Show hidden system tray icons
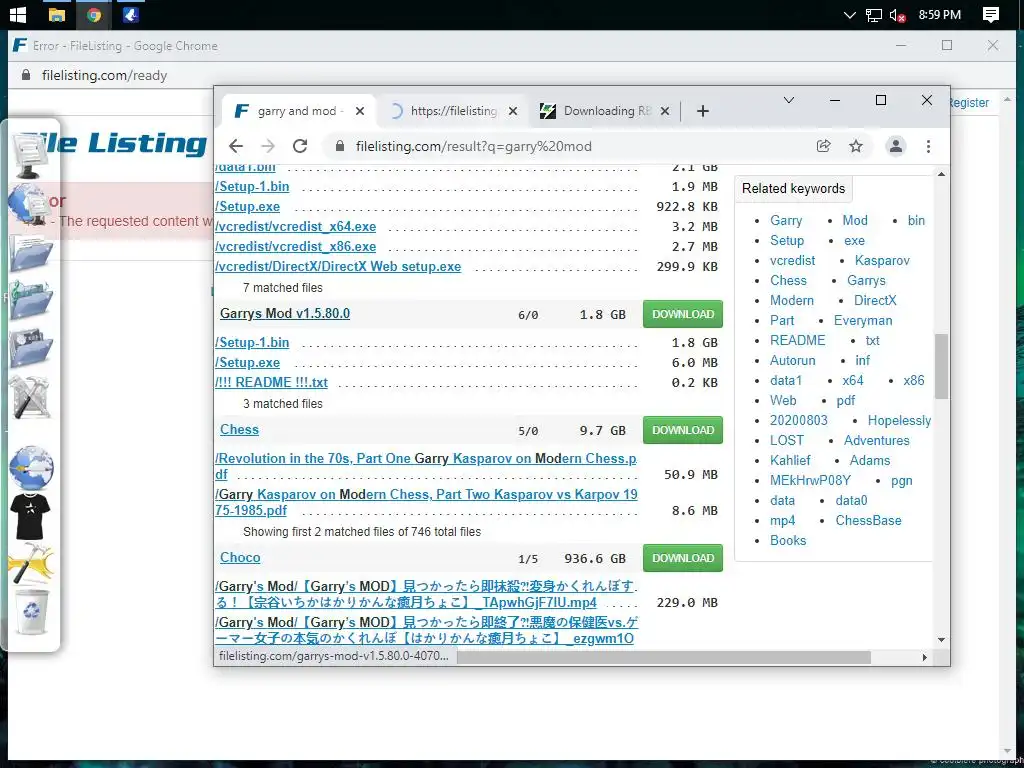 [x=849, y=15]
